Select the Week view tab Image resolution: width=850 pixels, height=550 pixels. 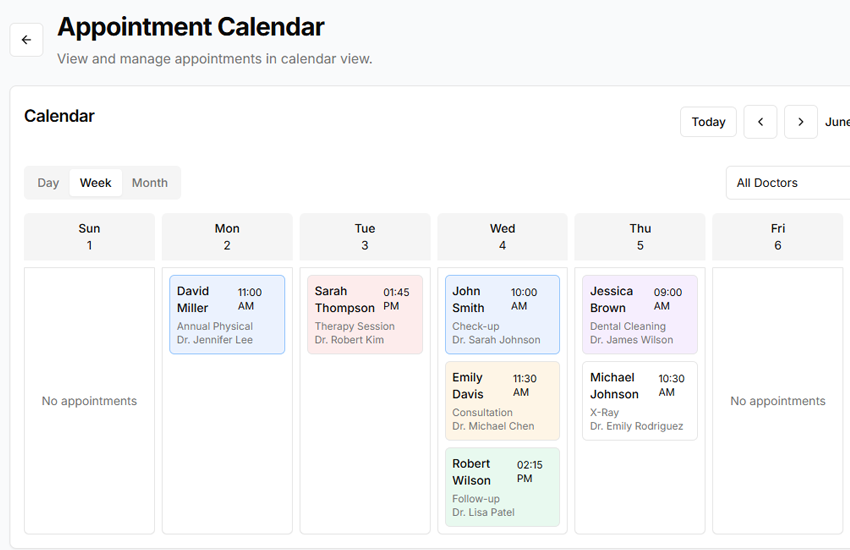coord(96,183)
